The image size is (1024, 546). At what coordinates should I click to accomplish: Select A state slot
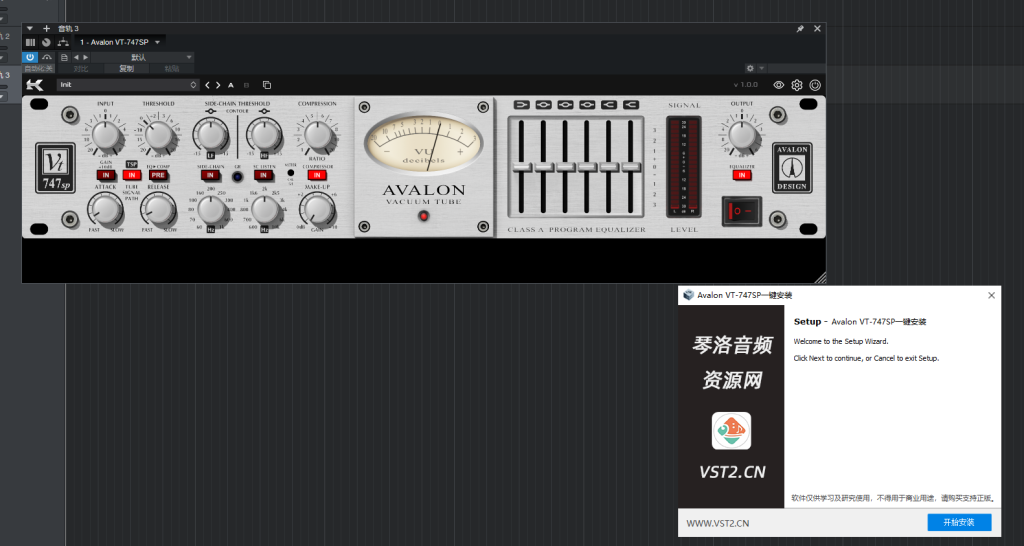[231, 85]
